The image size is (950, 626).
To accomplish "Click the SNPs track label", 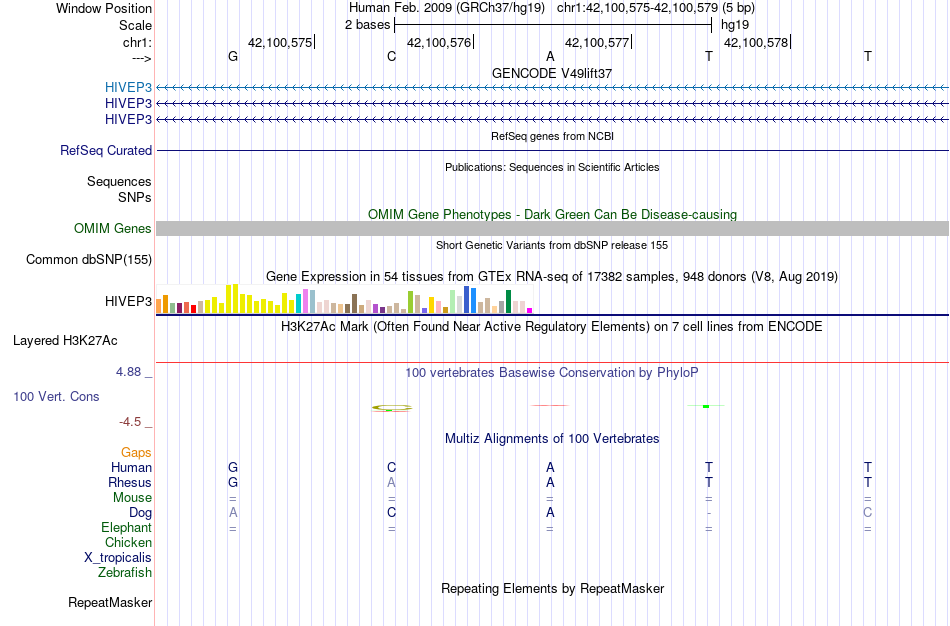I will (135, 197).
